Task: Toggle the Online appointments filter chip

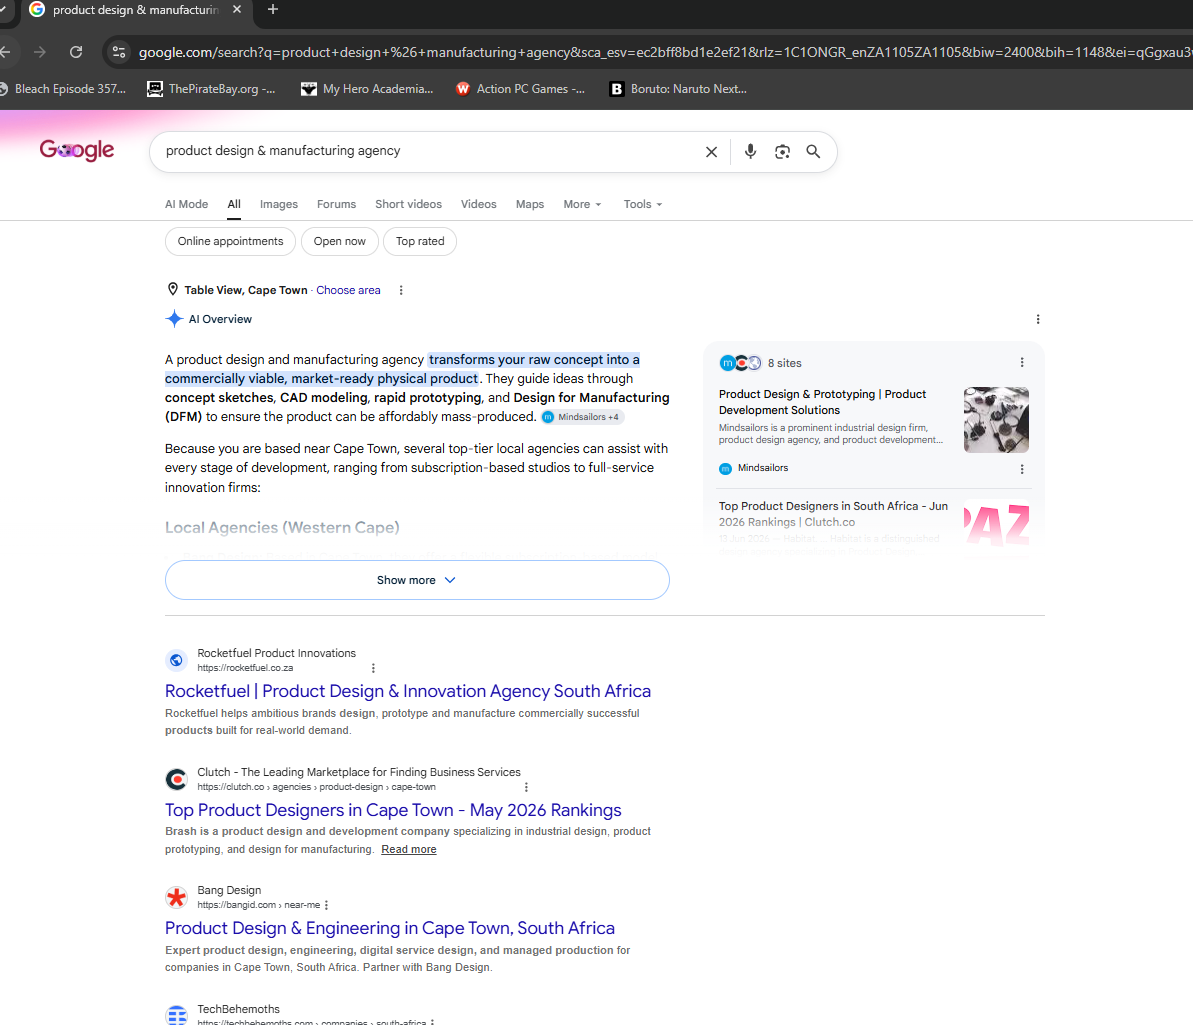Action: [x=231, y=241]
